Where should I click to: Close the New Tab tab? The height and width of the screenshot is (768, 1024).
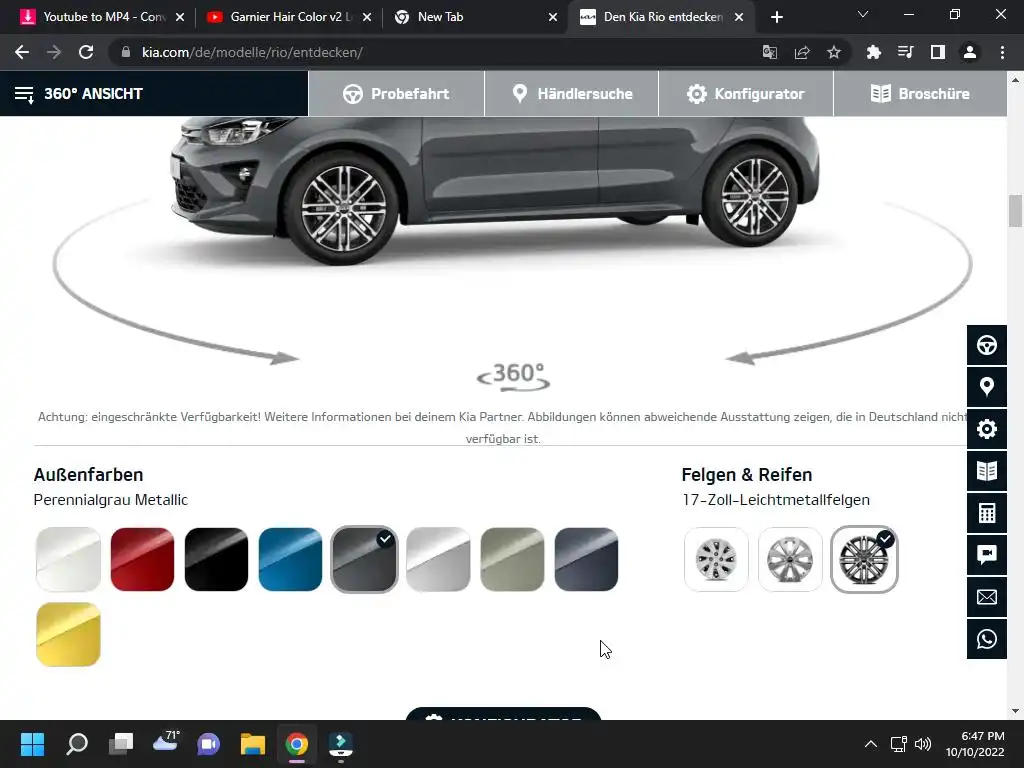pyautogui.click(x=553, y=18)
